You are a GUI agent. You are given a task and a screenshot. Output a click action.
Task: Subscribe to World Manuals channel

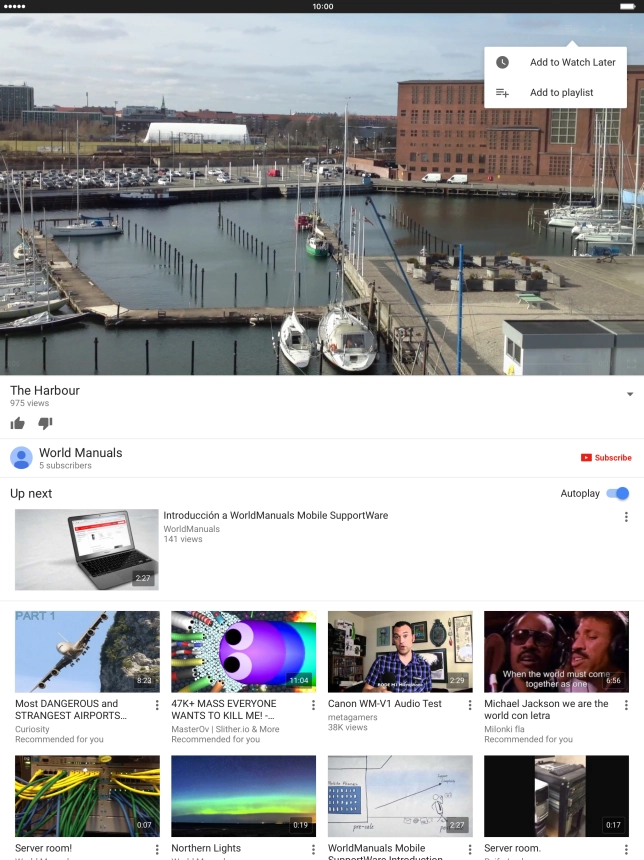[606, 457]
